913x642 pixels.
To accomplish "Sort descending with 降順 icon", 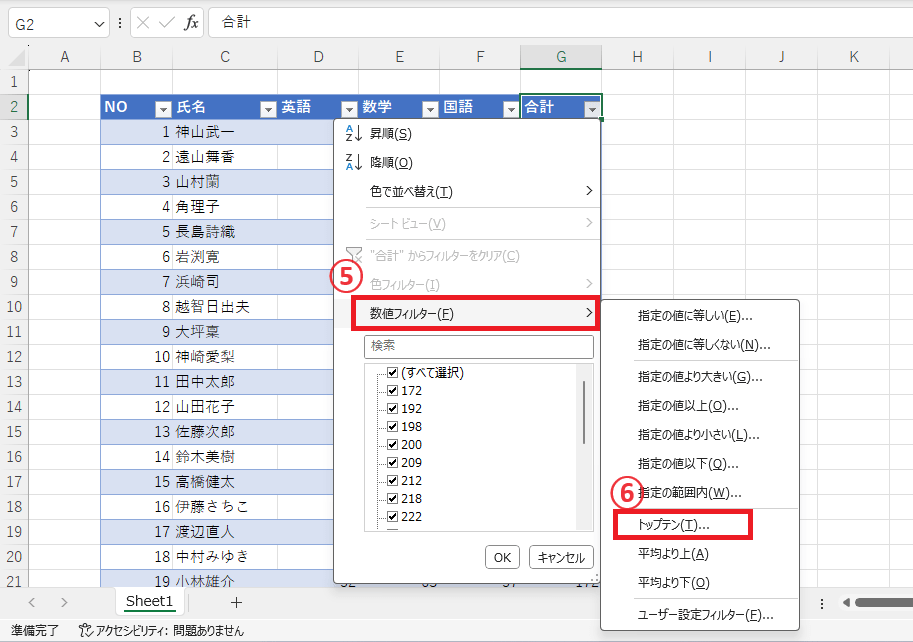I will [x=353, y=162].
